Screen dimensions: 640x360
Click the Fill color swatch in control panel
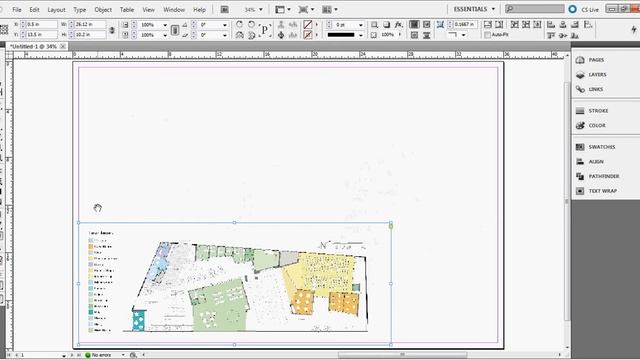click(x=308, y=25)
